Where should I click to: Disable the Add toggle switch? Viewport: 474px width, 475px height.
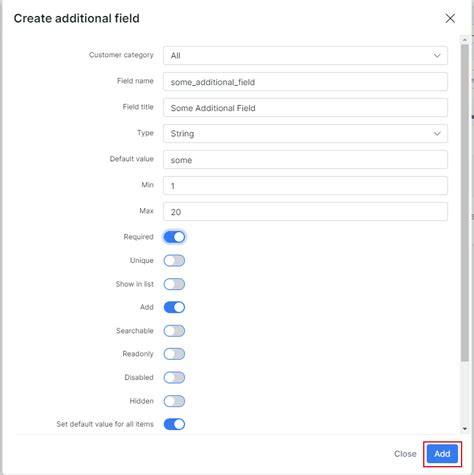click(174, 307)
